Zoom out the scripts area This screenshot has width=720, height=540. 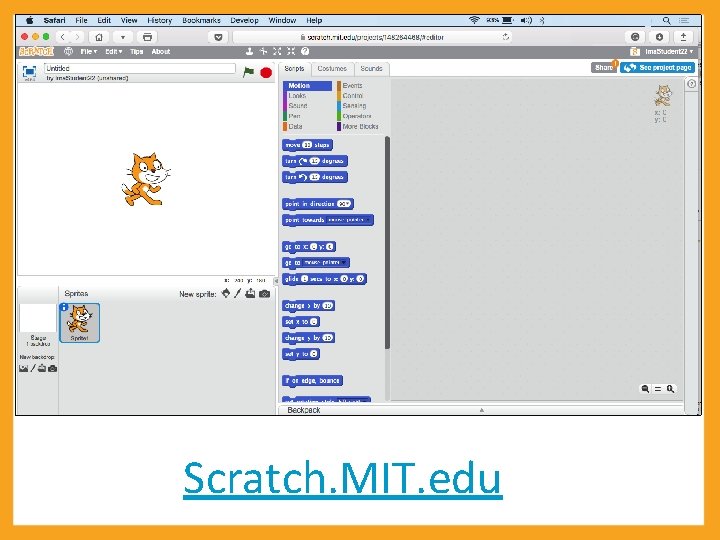[645, 389]
